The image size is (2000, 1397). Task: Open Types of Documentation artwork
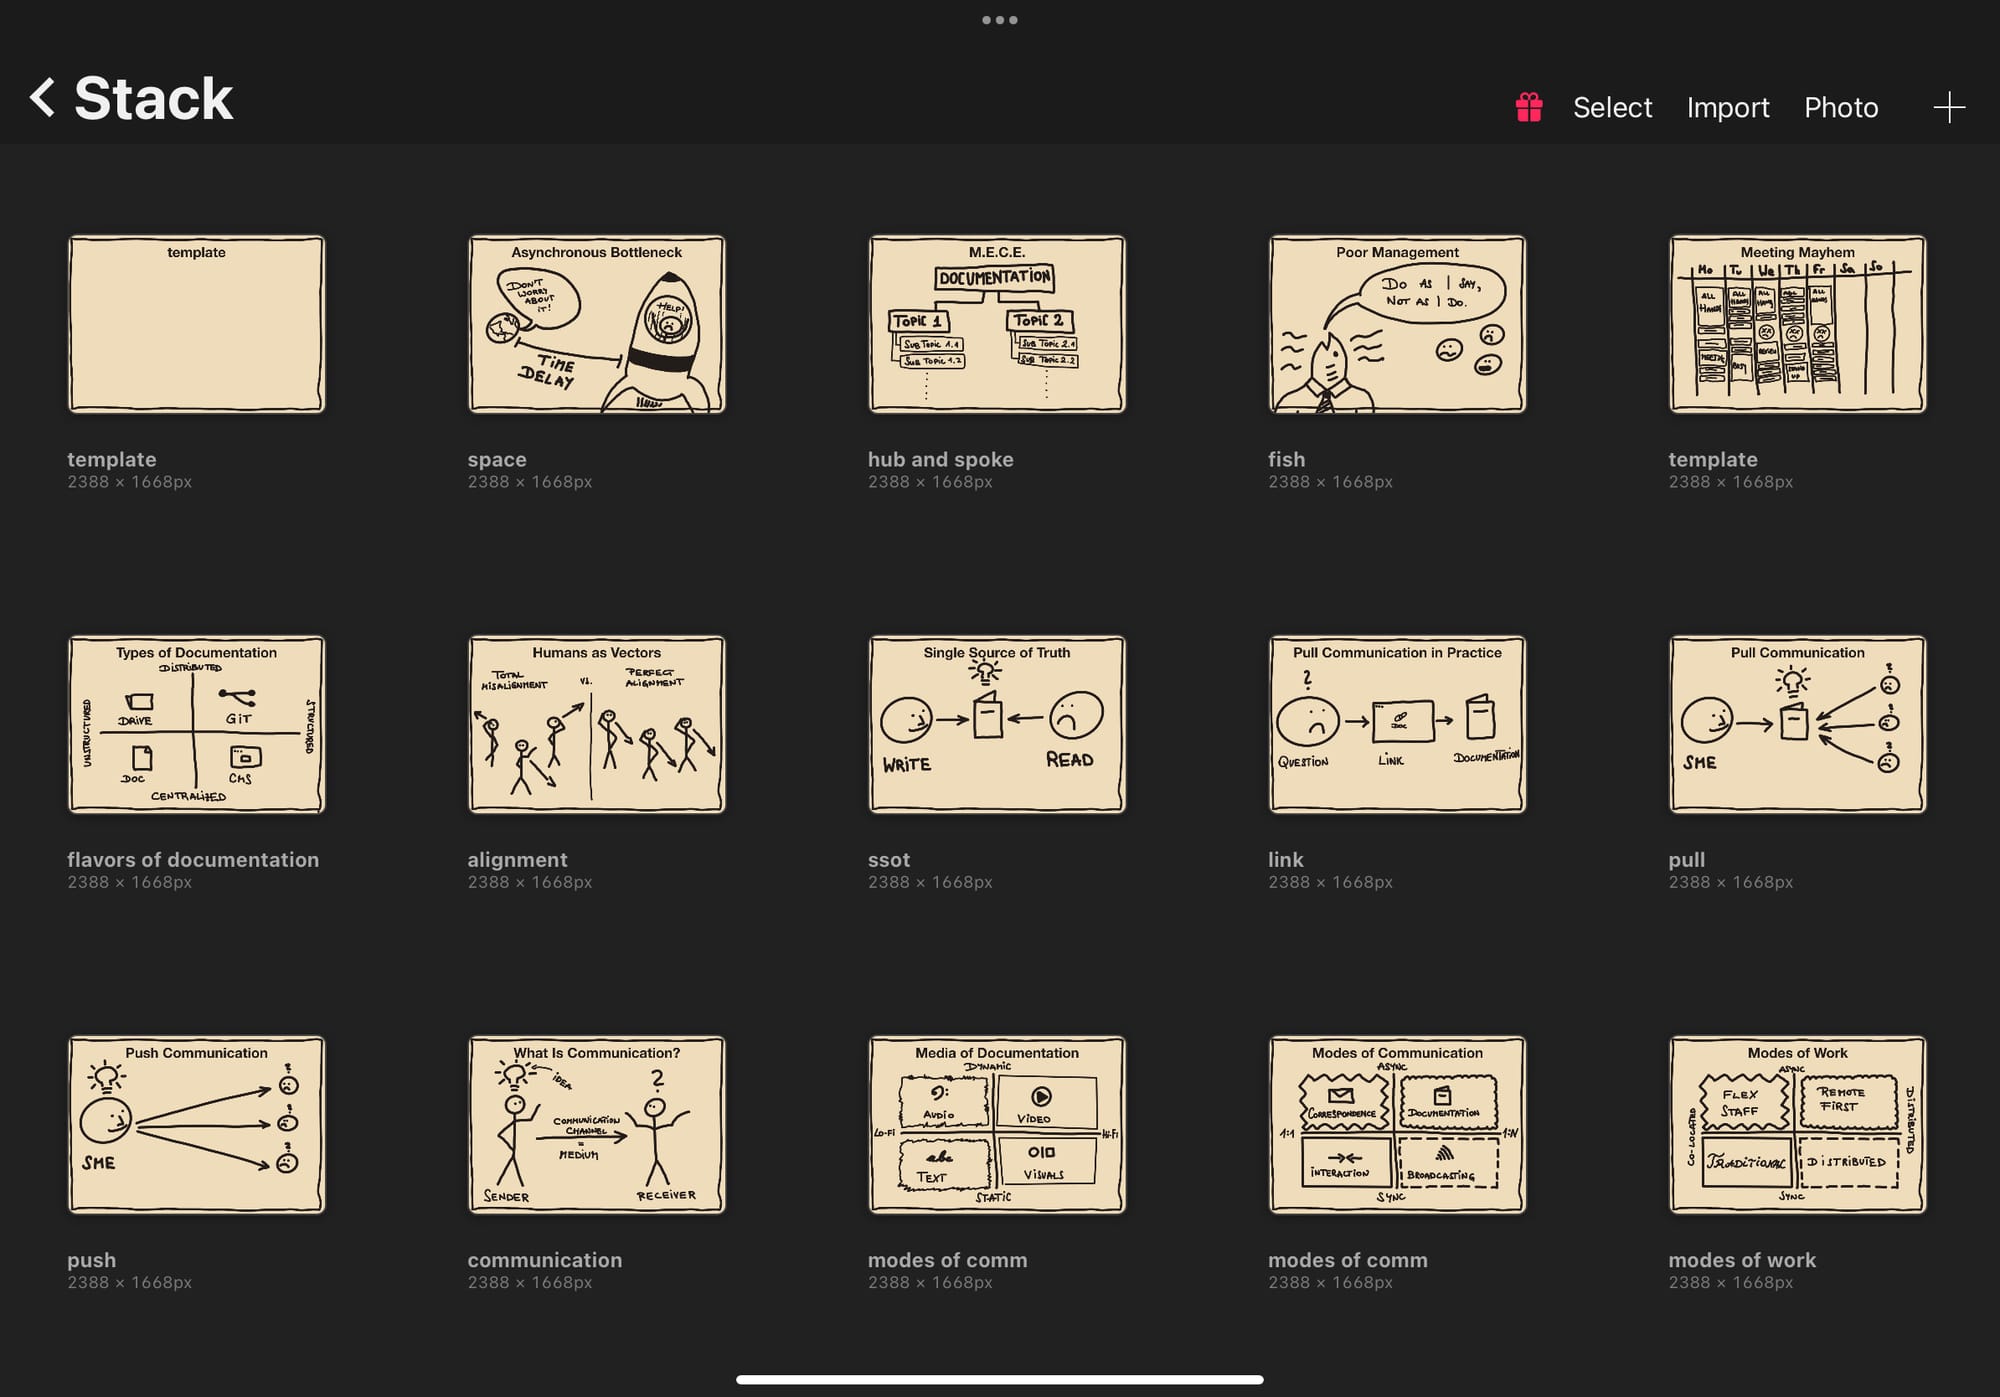196,724
